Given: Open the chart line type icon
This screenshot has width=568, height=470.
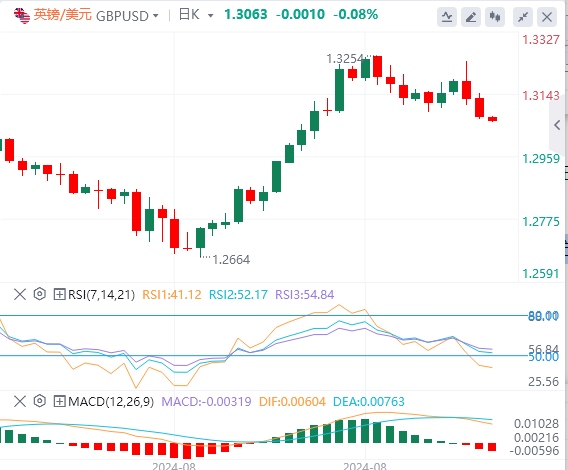Looking at the screenshot, I should point(447,17).
